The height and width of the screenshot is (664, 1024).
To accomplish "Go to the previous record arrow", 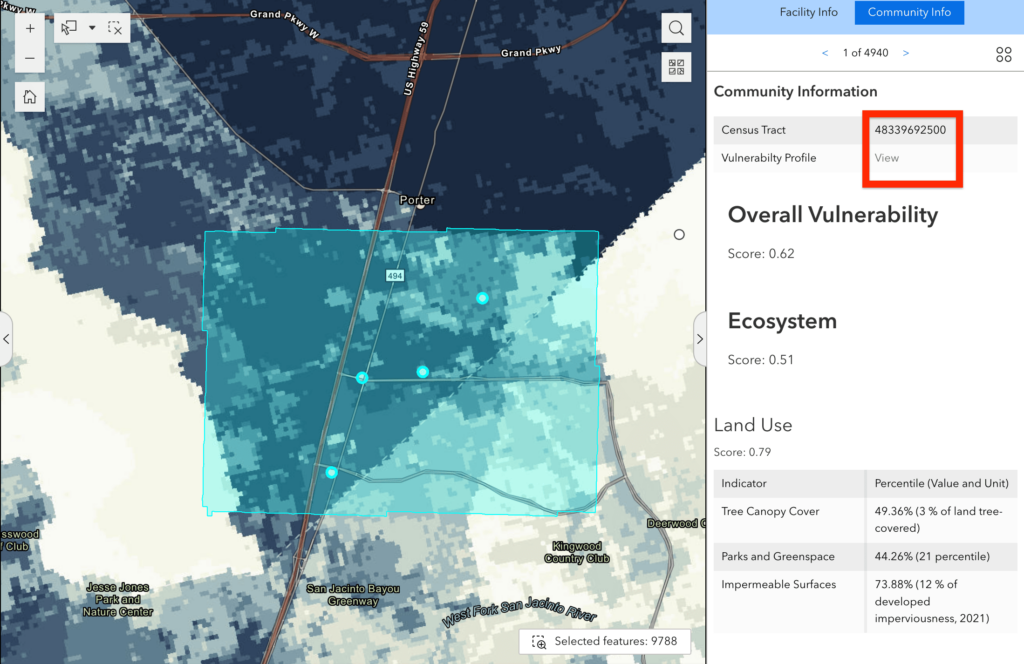I will (x=824, y=52).
